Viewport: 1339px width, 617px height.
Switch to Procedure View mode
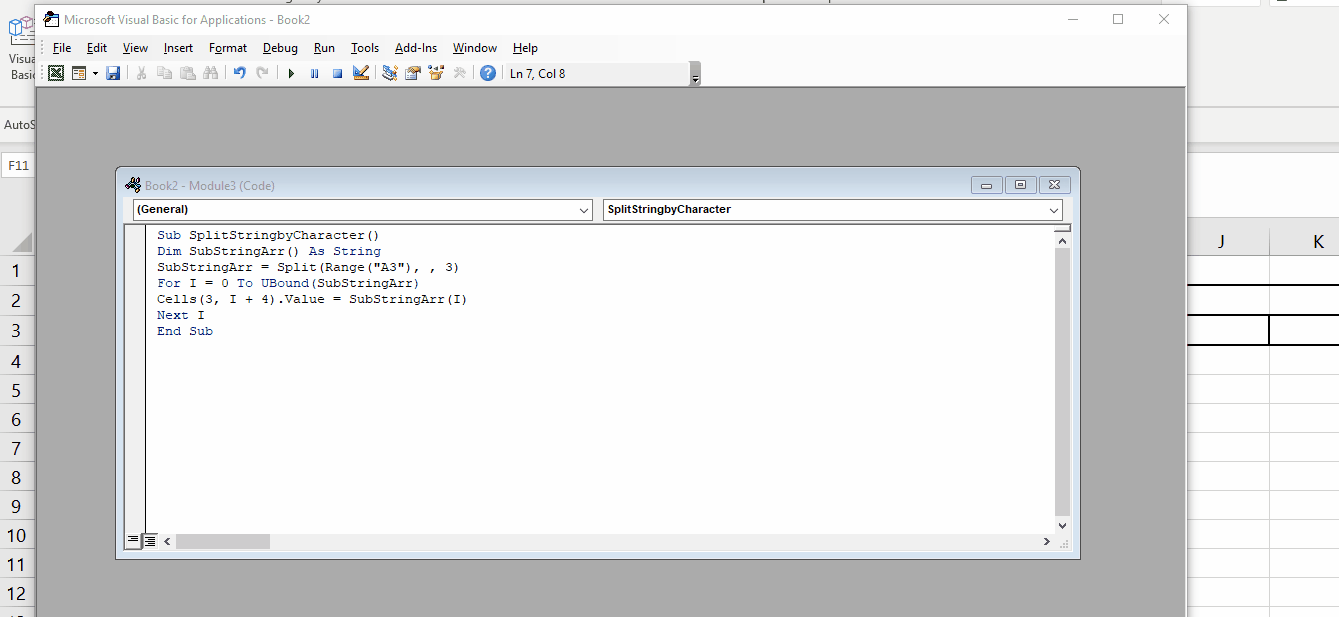(133, 540)
